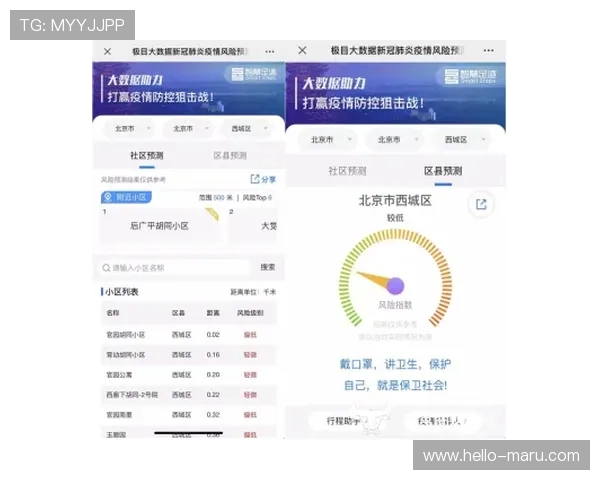The height and width of the screenshot is (480, 600).
Task: Open the three-dots menu on left screen
Action: tap(270, 51)
